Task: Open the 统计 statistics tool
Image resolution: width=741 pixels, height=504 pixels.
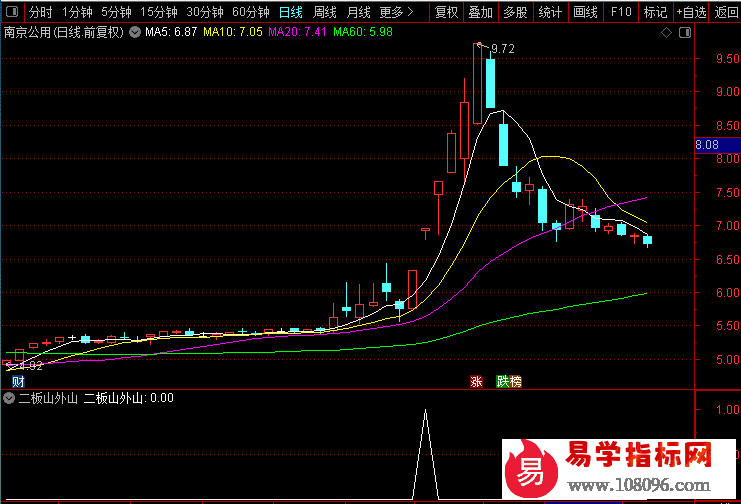Action: [x=550, y=12]
